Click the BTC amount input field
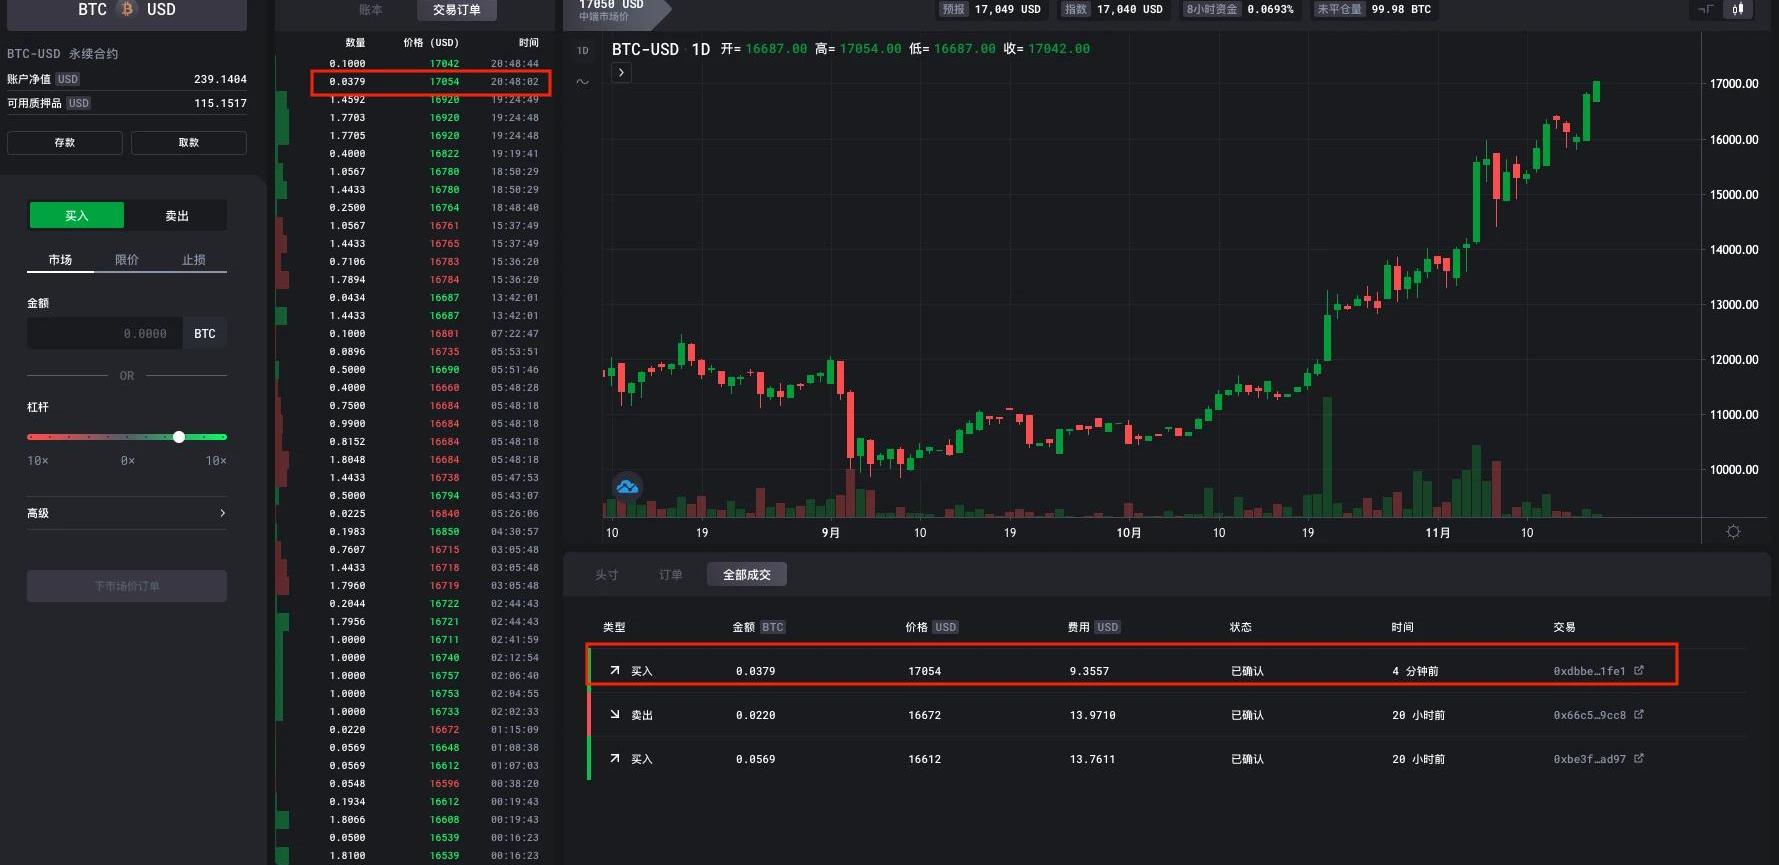Screen dimensions: 1779x865 click(104, 334)
